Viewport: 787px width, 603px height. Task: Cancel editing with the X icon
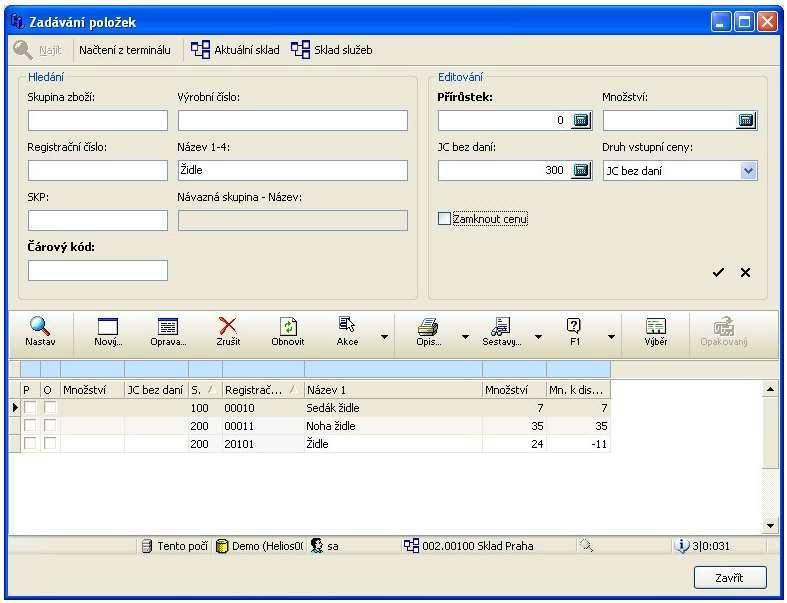click(745, 272)
